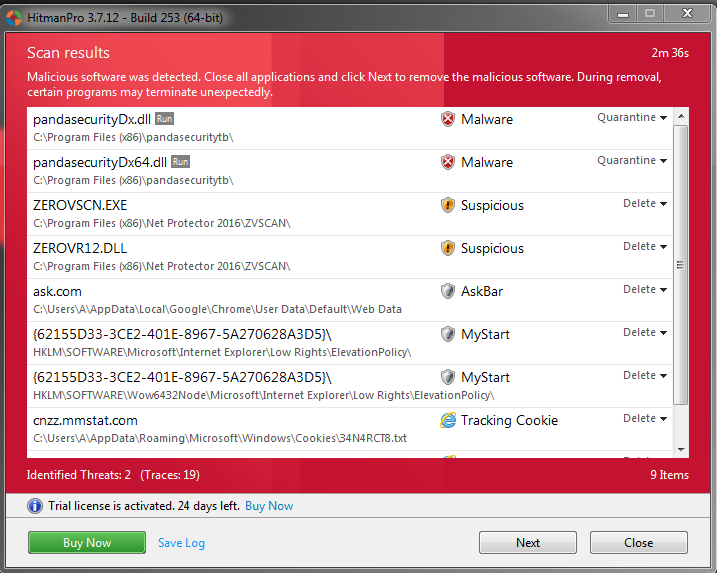Open Delete dropdown for ZEROVR12.DLL
717x573 pixels.
tap(645, 246)
